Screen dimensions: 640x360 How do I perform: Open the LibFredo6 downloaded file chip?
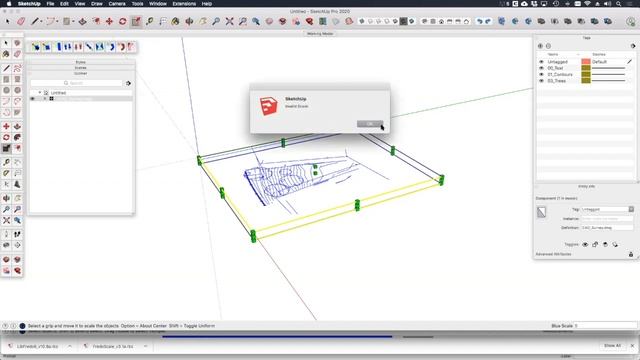[38, 346]
